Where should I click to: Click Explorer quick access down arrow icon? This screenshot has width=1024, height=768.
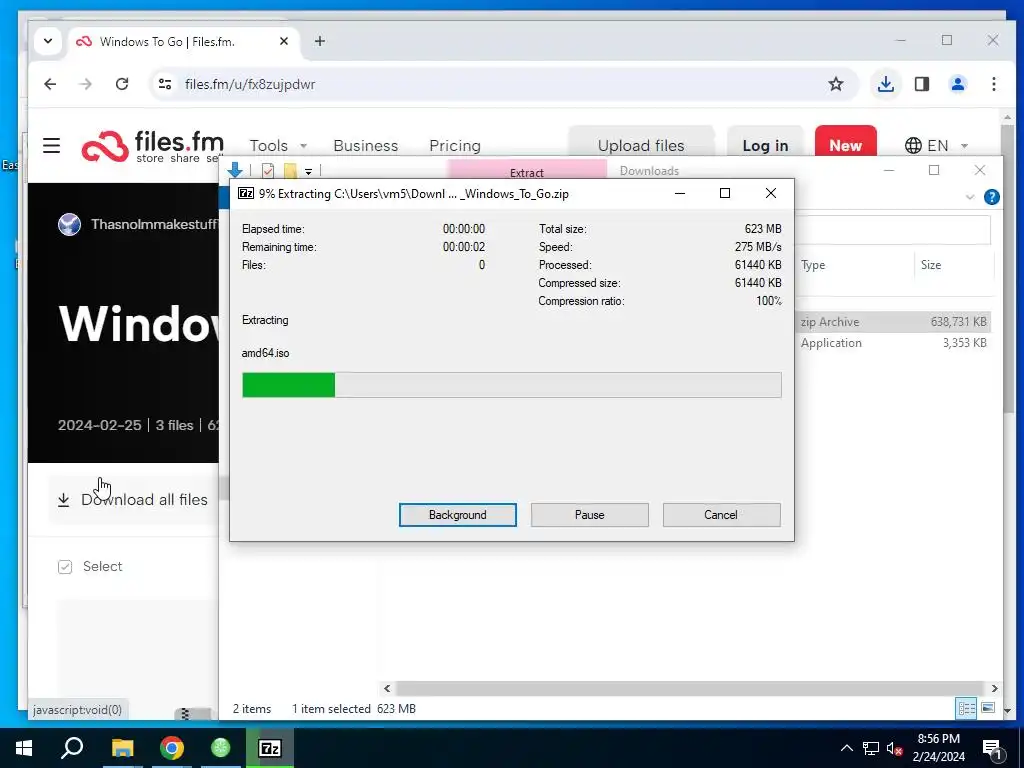tap(236, 170)
